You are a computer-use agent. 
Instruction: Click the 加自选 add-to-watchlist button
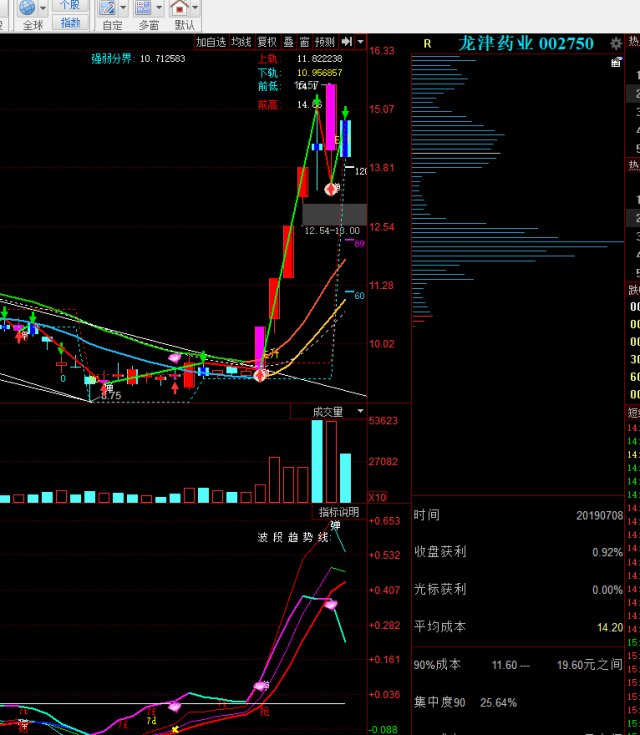[211, 42]
